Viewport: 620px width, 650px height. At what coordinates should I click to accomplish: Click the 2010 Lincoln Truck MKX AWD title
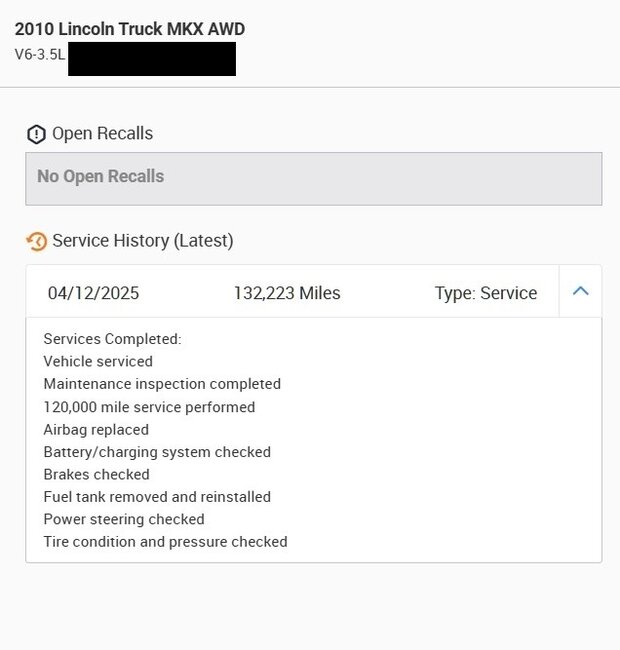click(x=130, y=29)
